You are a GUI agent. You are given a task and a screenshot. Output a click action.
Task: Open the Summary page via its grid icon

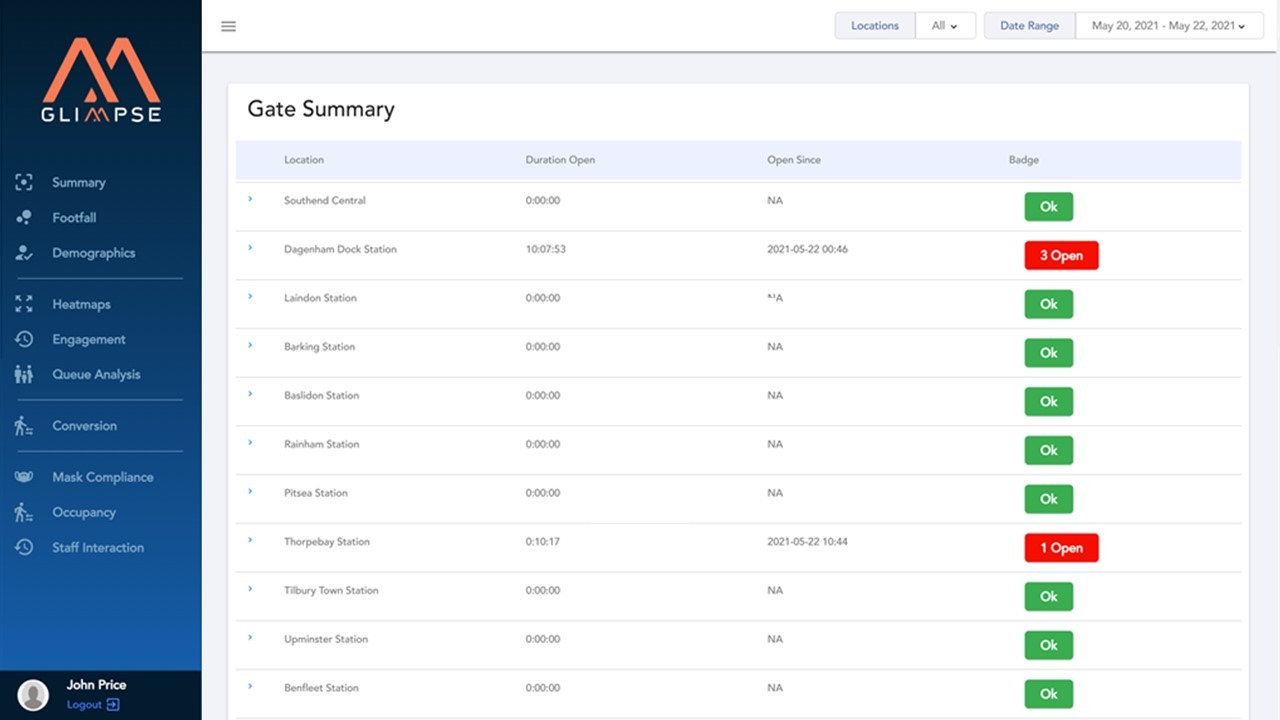23,182
